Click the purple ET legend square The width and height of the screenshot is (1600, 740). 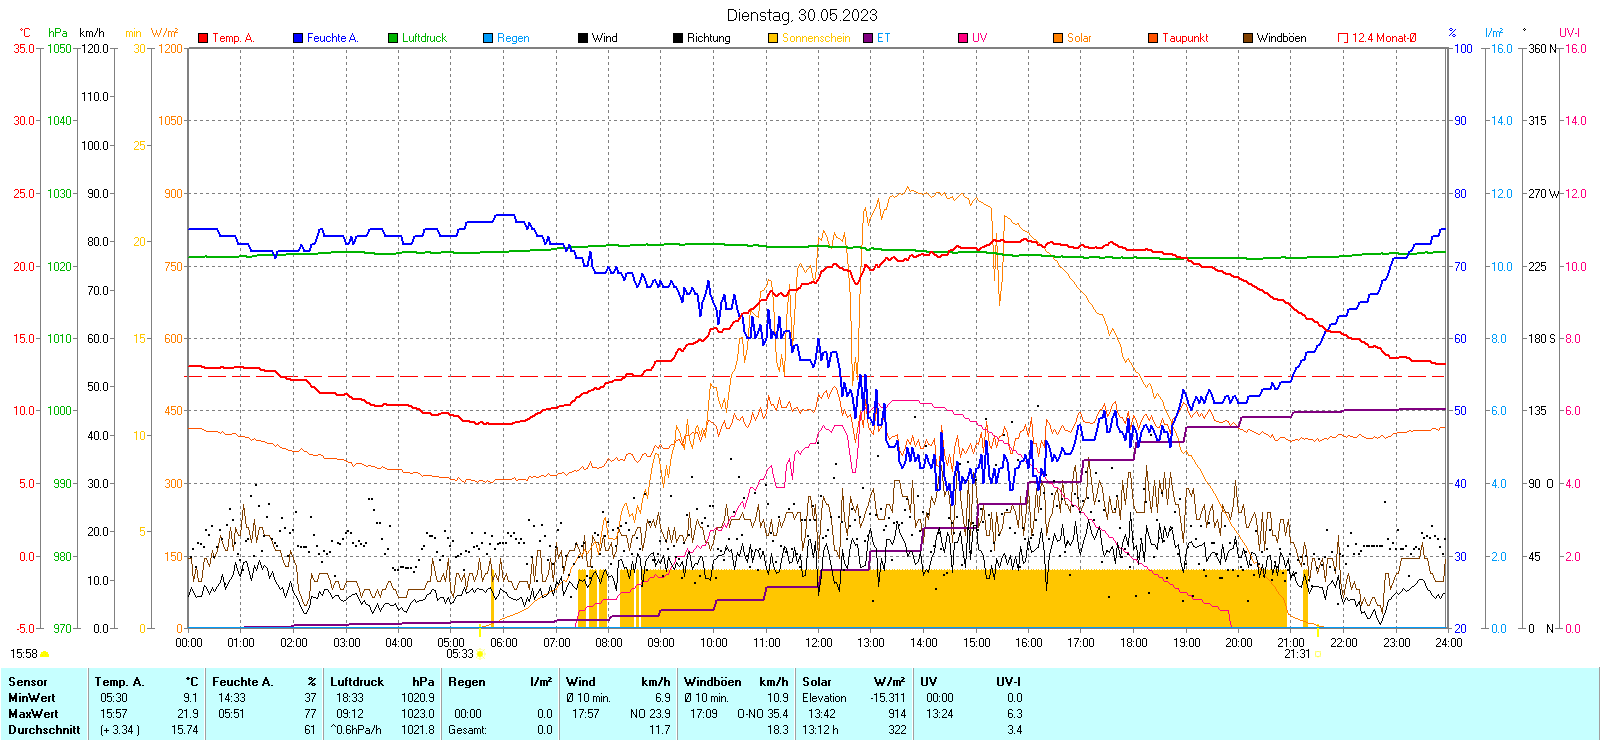868,38
